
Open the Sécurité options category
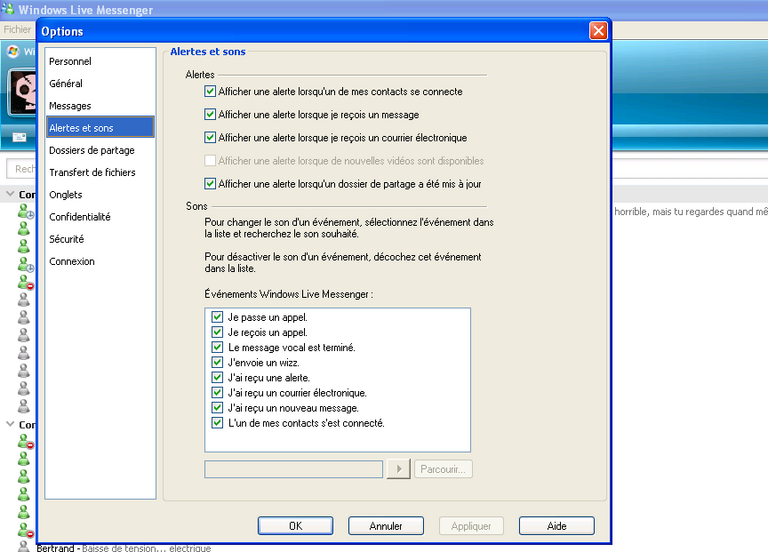point(100,239)
